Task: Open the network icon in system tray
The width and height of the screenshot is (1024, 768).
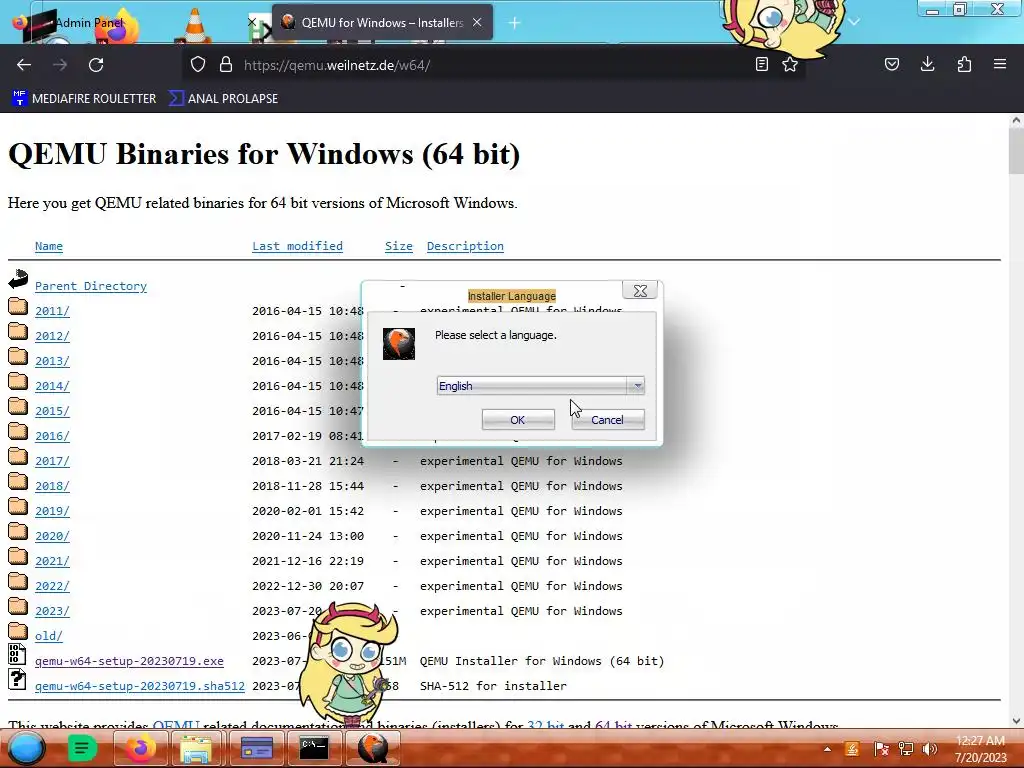Action: [906, 749]
